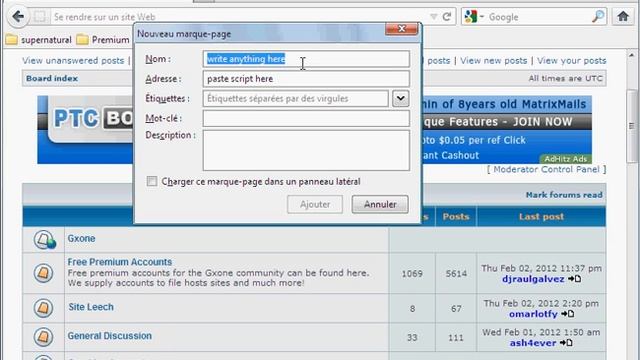
Task: Open the Site Leech forum
Action: click(x=91, y=307)
